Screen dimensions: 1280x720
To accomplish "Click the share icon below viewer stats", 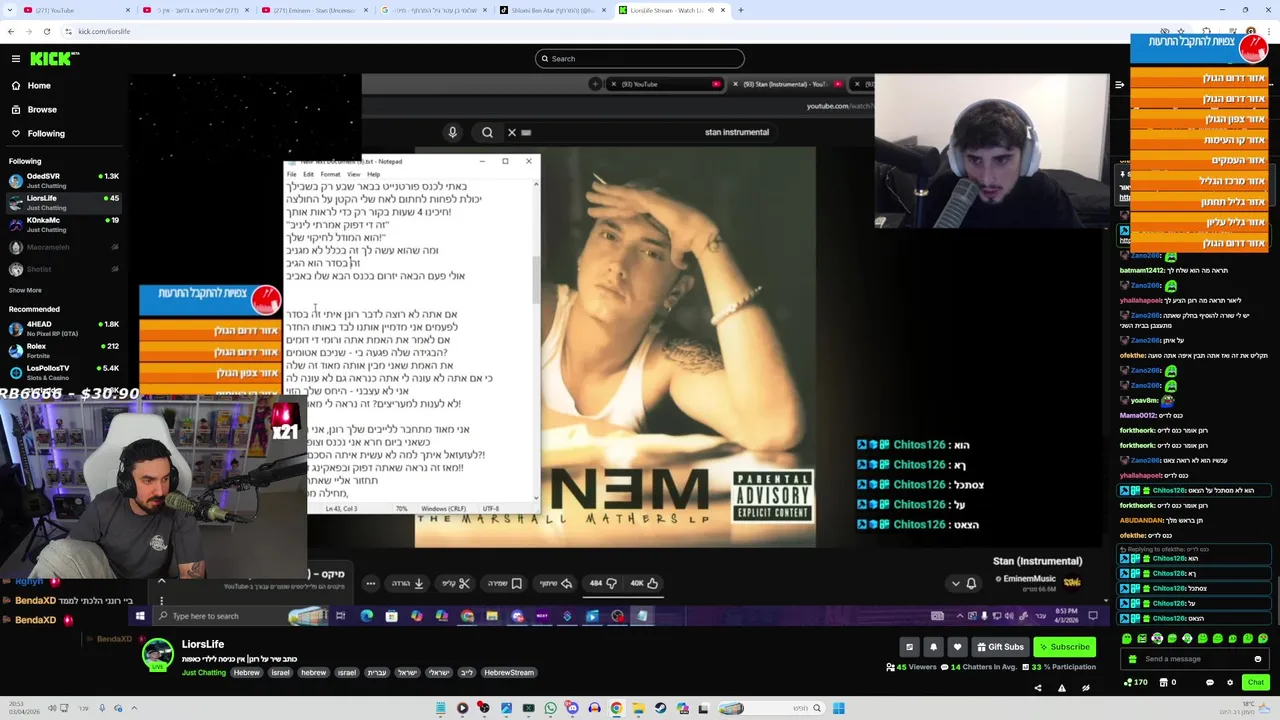I will coord(1037,688).
